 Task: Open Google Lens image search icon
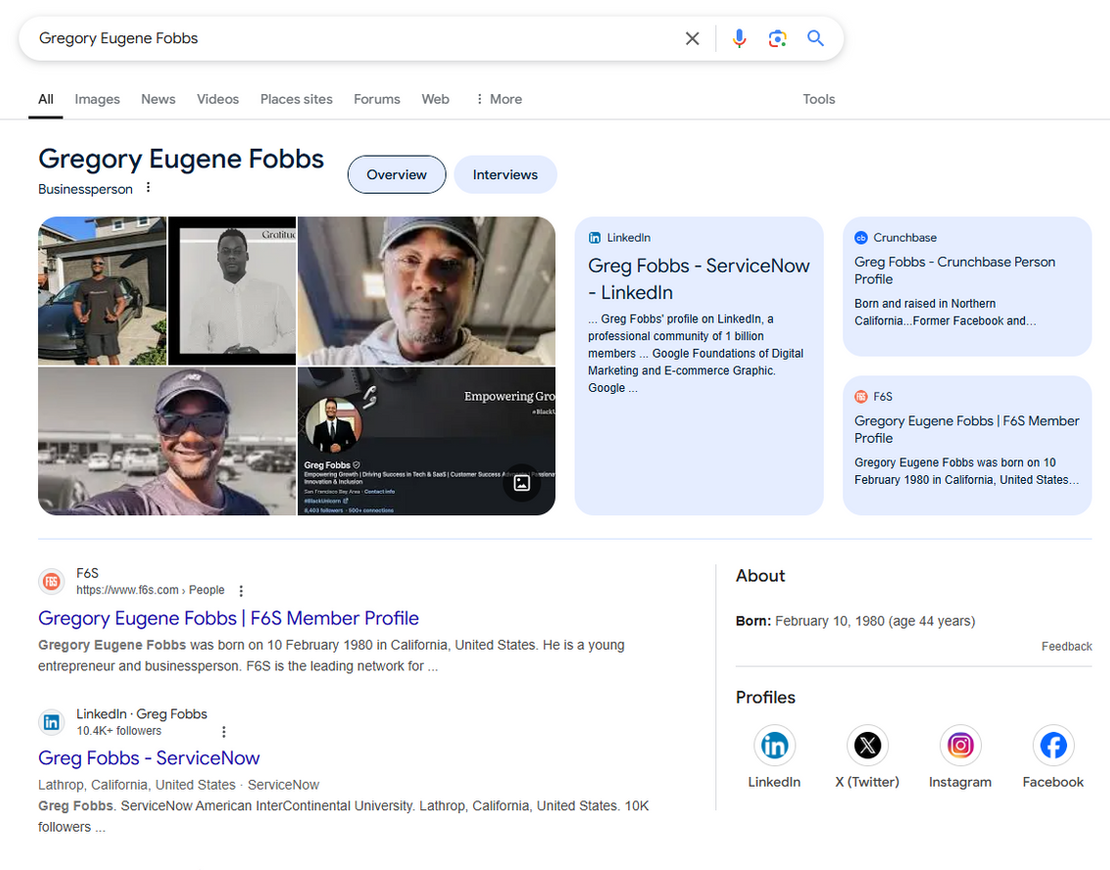click(777, 38)
